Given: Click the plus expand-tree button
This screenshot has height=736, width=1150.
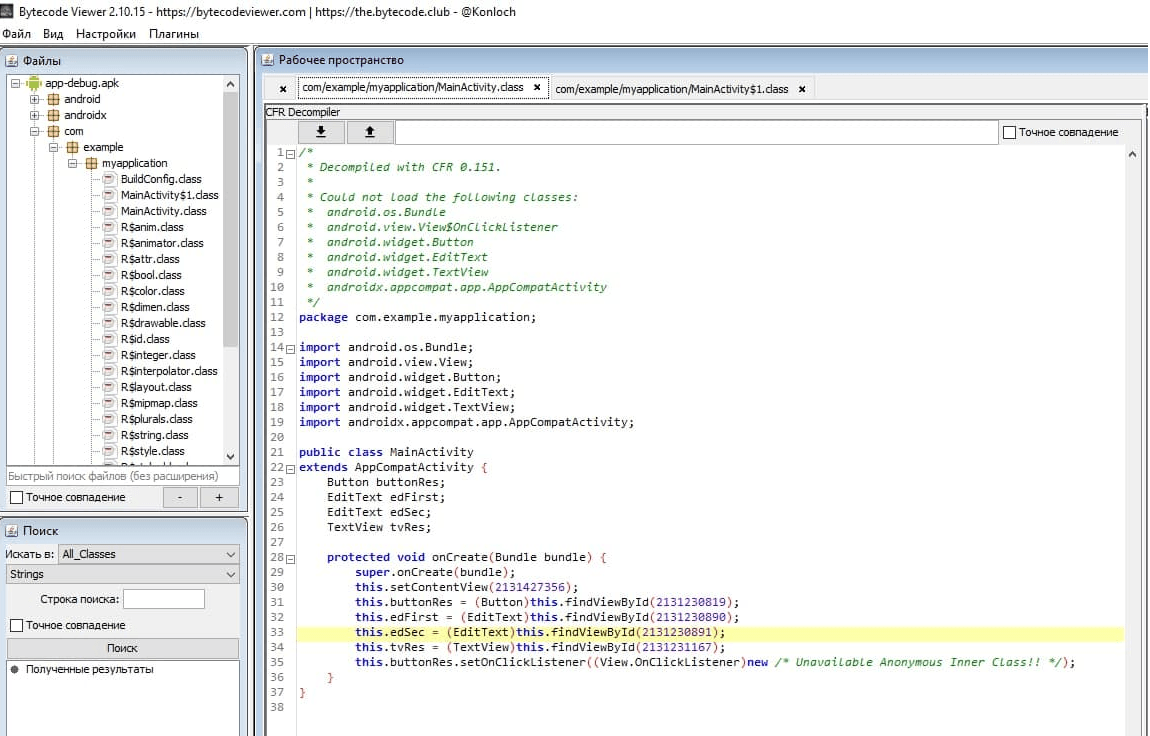Looking at the screenshot, I should point(219,497).
